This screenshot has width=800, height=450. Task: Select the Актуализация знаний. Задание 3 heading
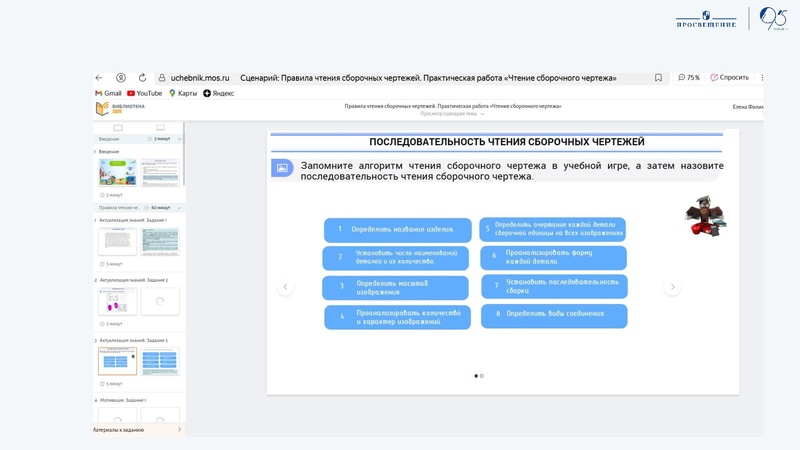coord(134,340)
